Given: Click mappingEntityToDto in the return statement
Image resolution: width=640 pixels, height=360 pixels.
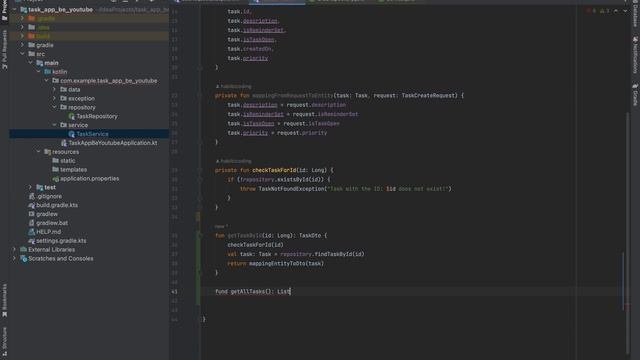Looking at the screenshot, I should click(x=277, y=264).
